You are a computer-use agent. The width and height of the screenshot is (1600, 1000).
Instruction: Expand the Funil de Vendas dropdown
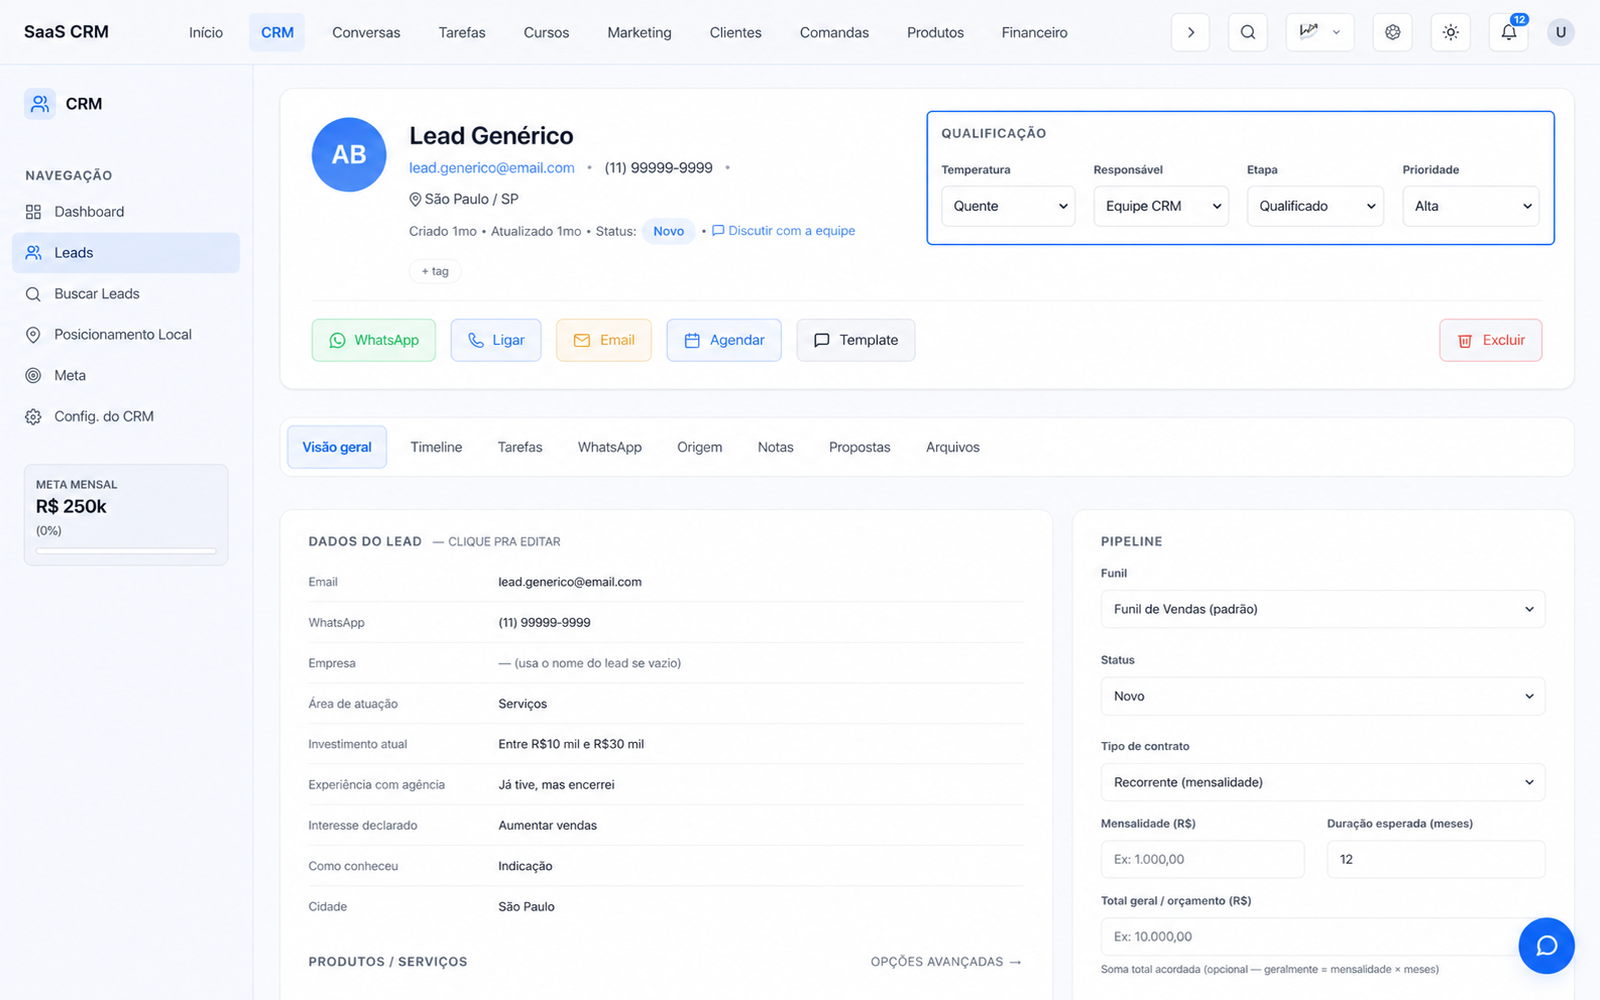click(x=1323, y=609)
